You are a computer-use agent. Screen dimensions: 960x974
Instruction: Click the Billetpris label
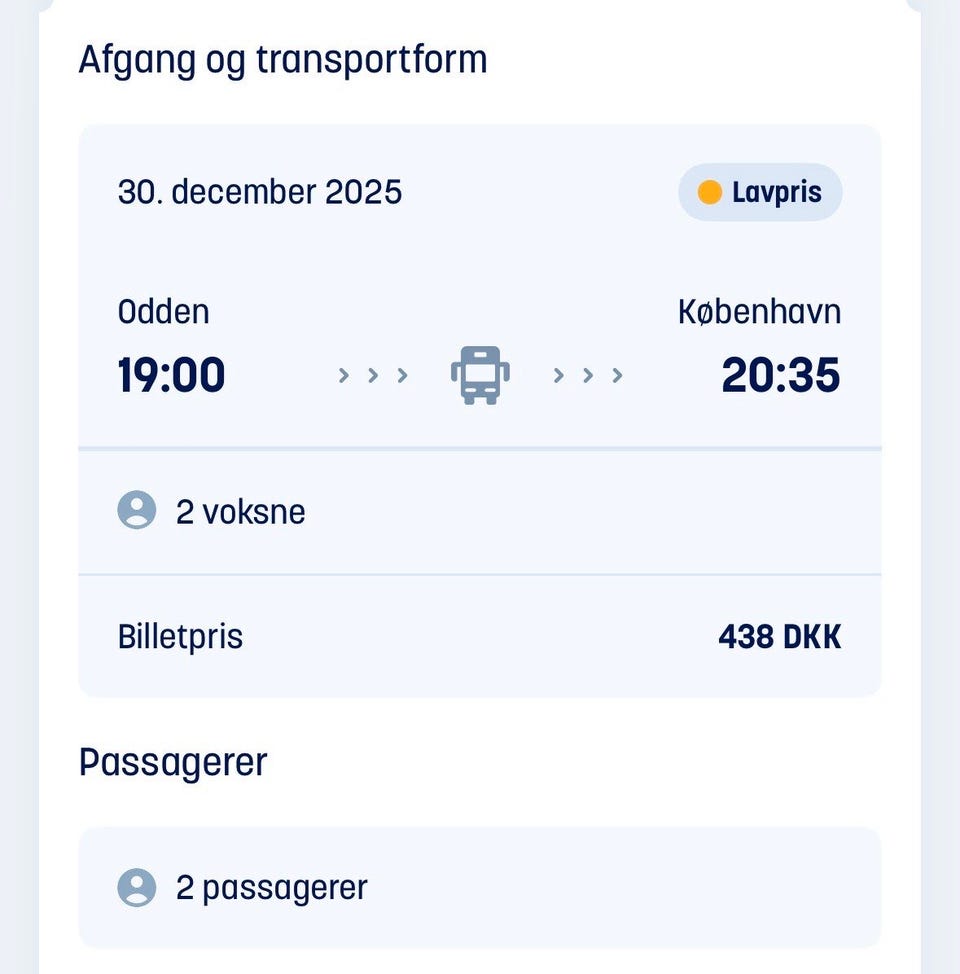(181, 637)
